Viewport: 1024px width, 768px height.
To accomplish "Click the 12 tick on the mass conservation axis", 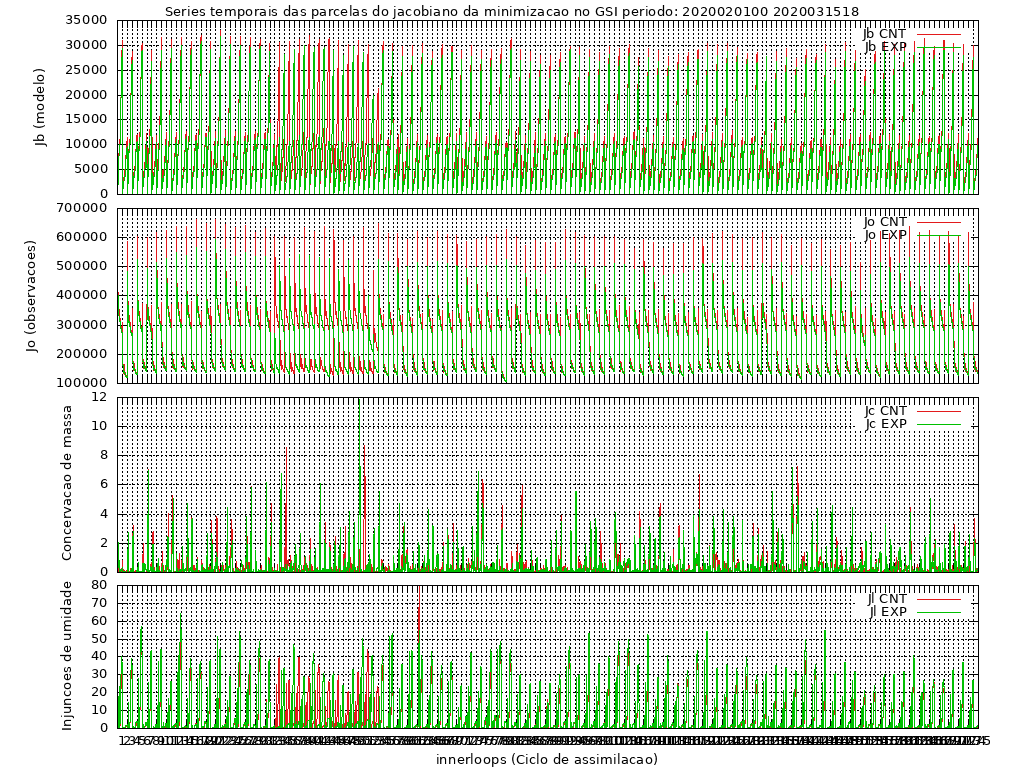I will tap(99, 397).
